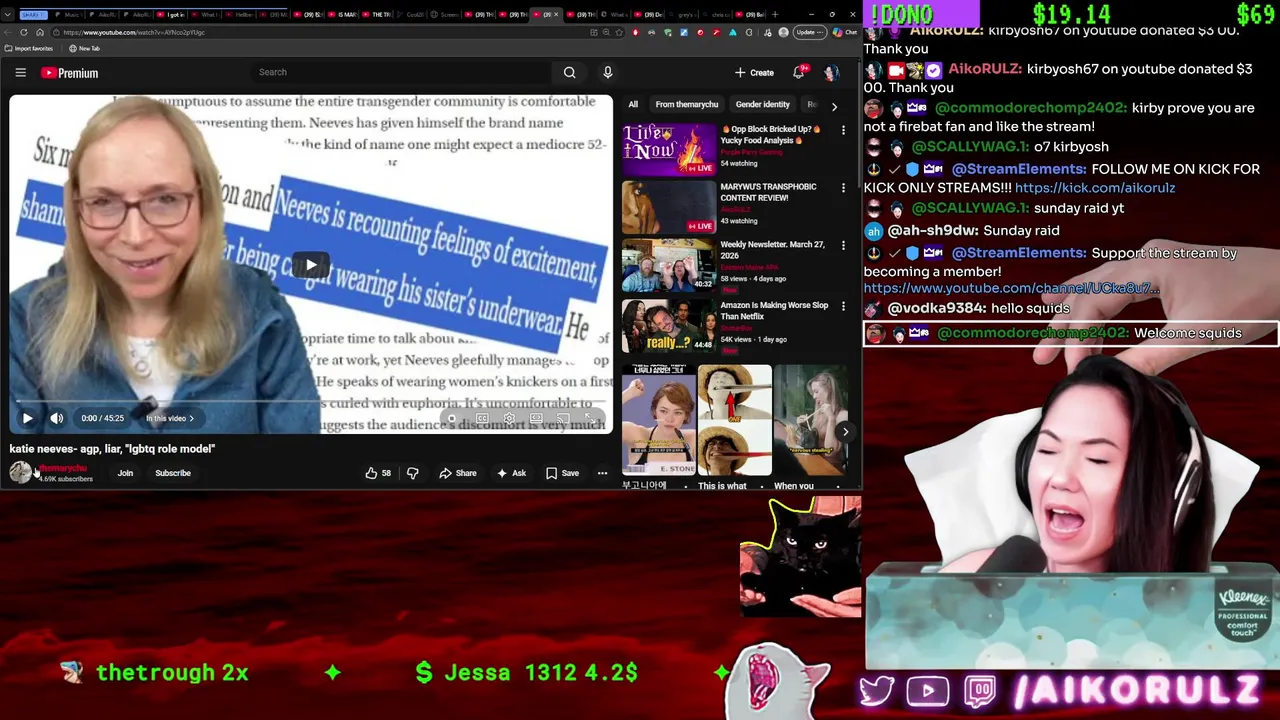Open the browser Chat copilot icon
The image size is (1280, 720).
[x=844, y=32]
